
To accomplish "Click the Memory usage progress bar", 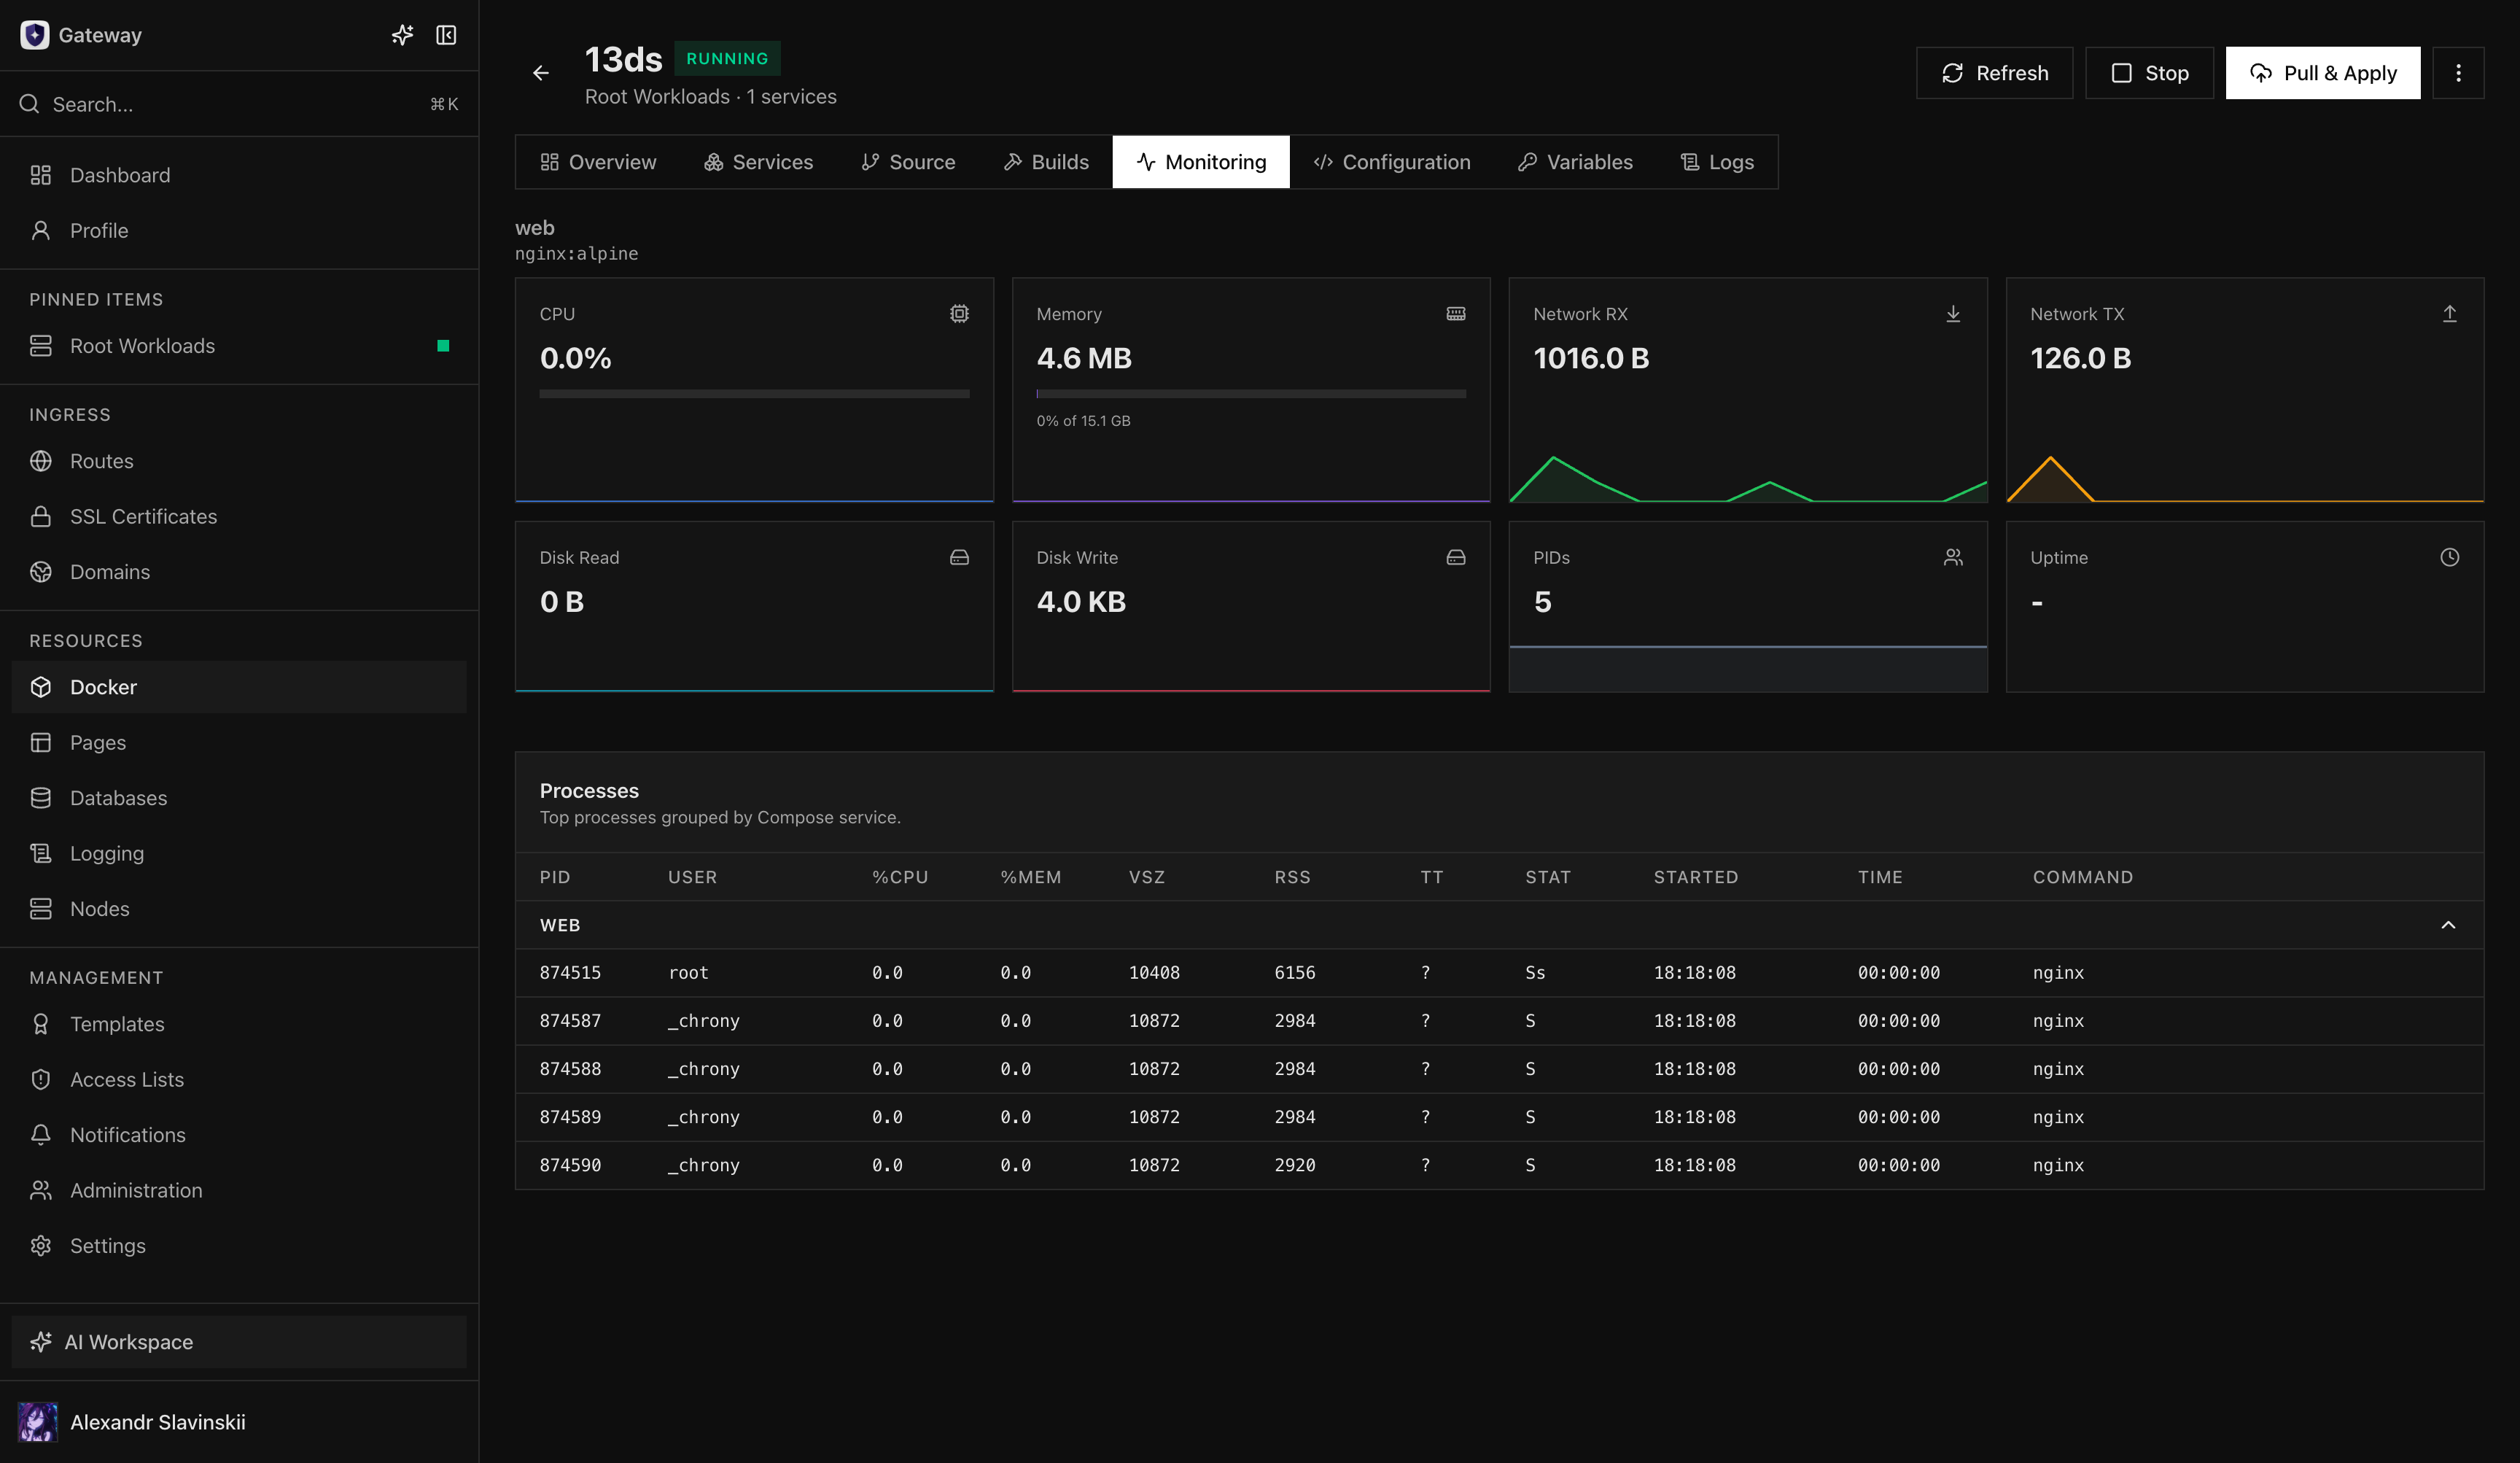I will coord(1251,394).
